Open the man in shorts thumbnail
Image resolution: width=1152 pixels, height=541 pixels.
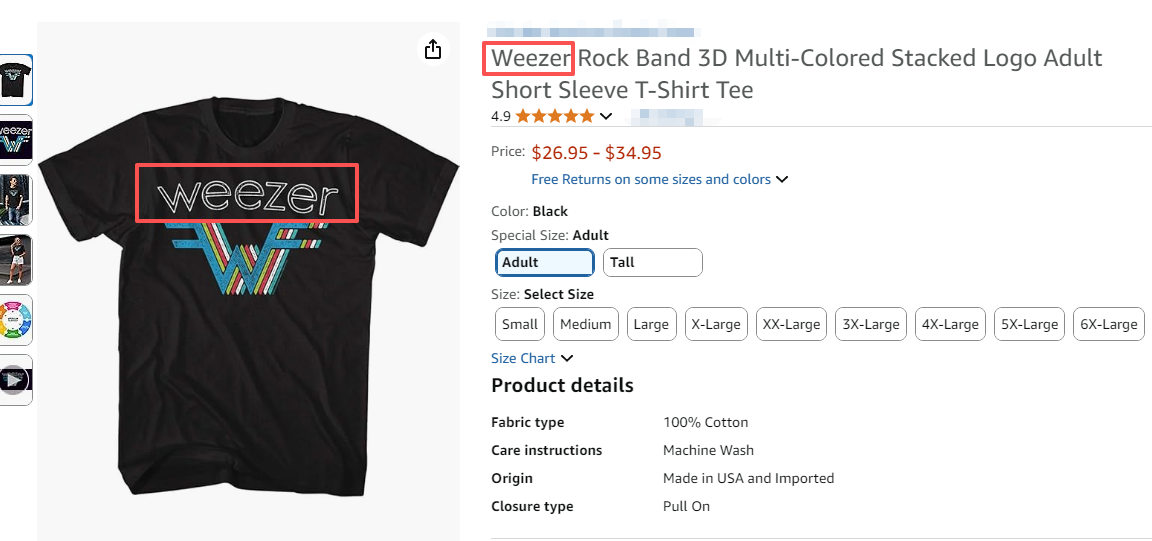(16, 260)
